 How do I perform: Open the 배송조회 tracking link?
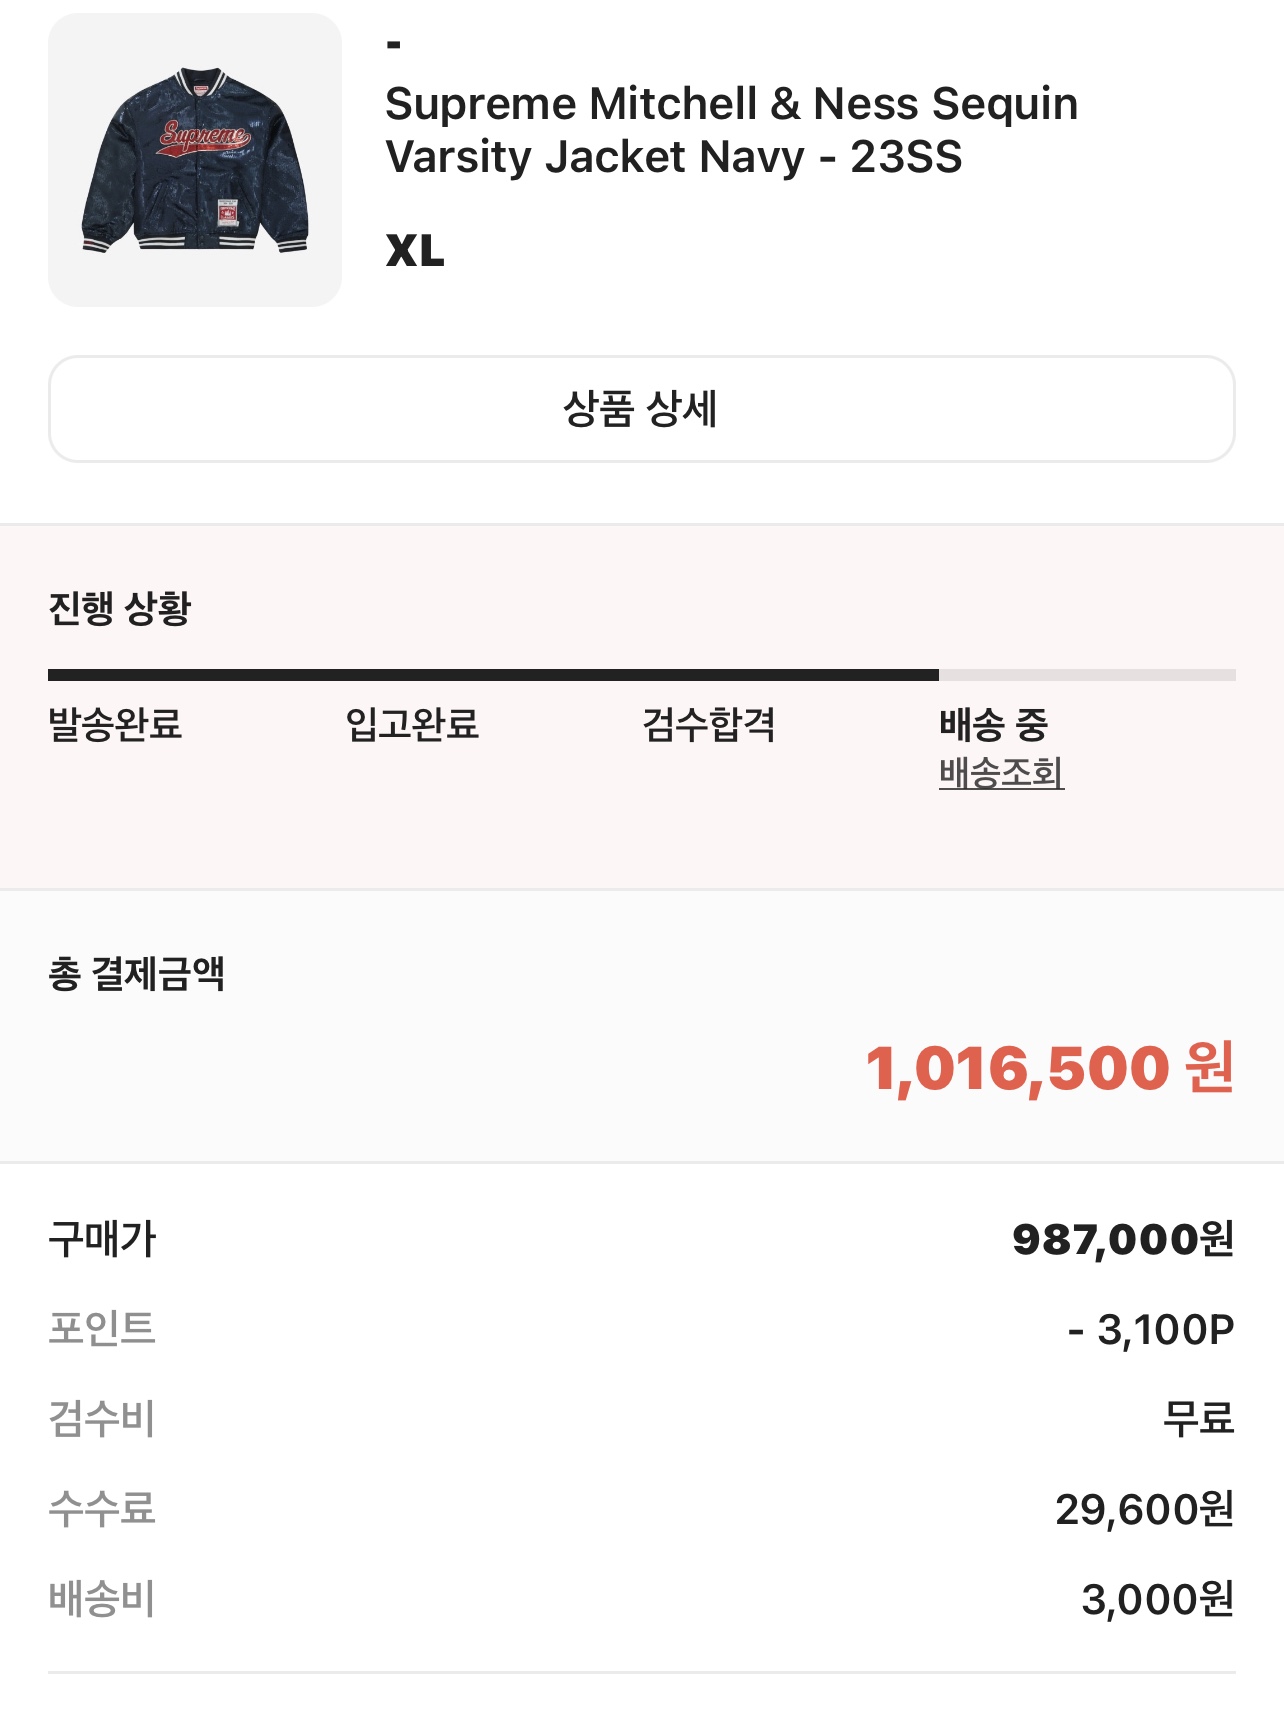(x=1001, y=772)
